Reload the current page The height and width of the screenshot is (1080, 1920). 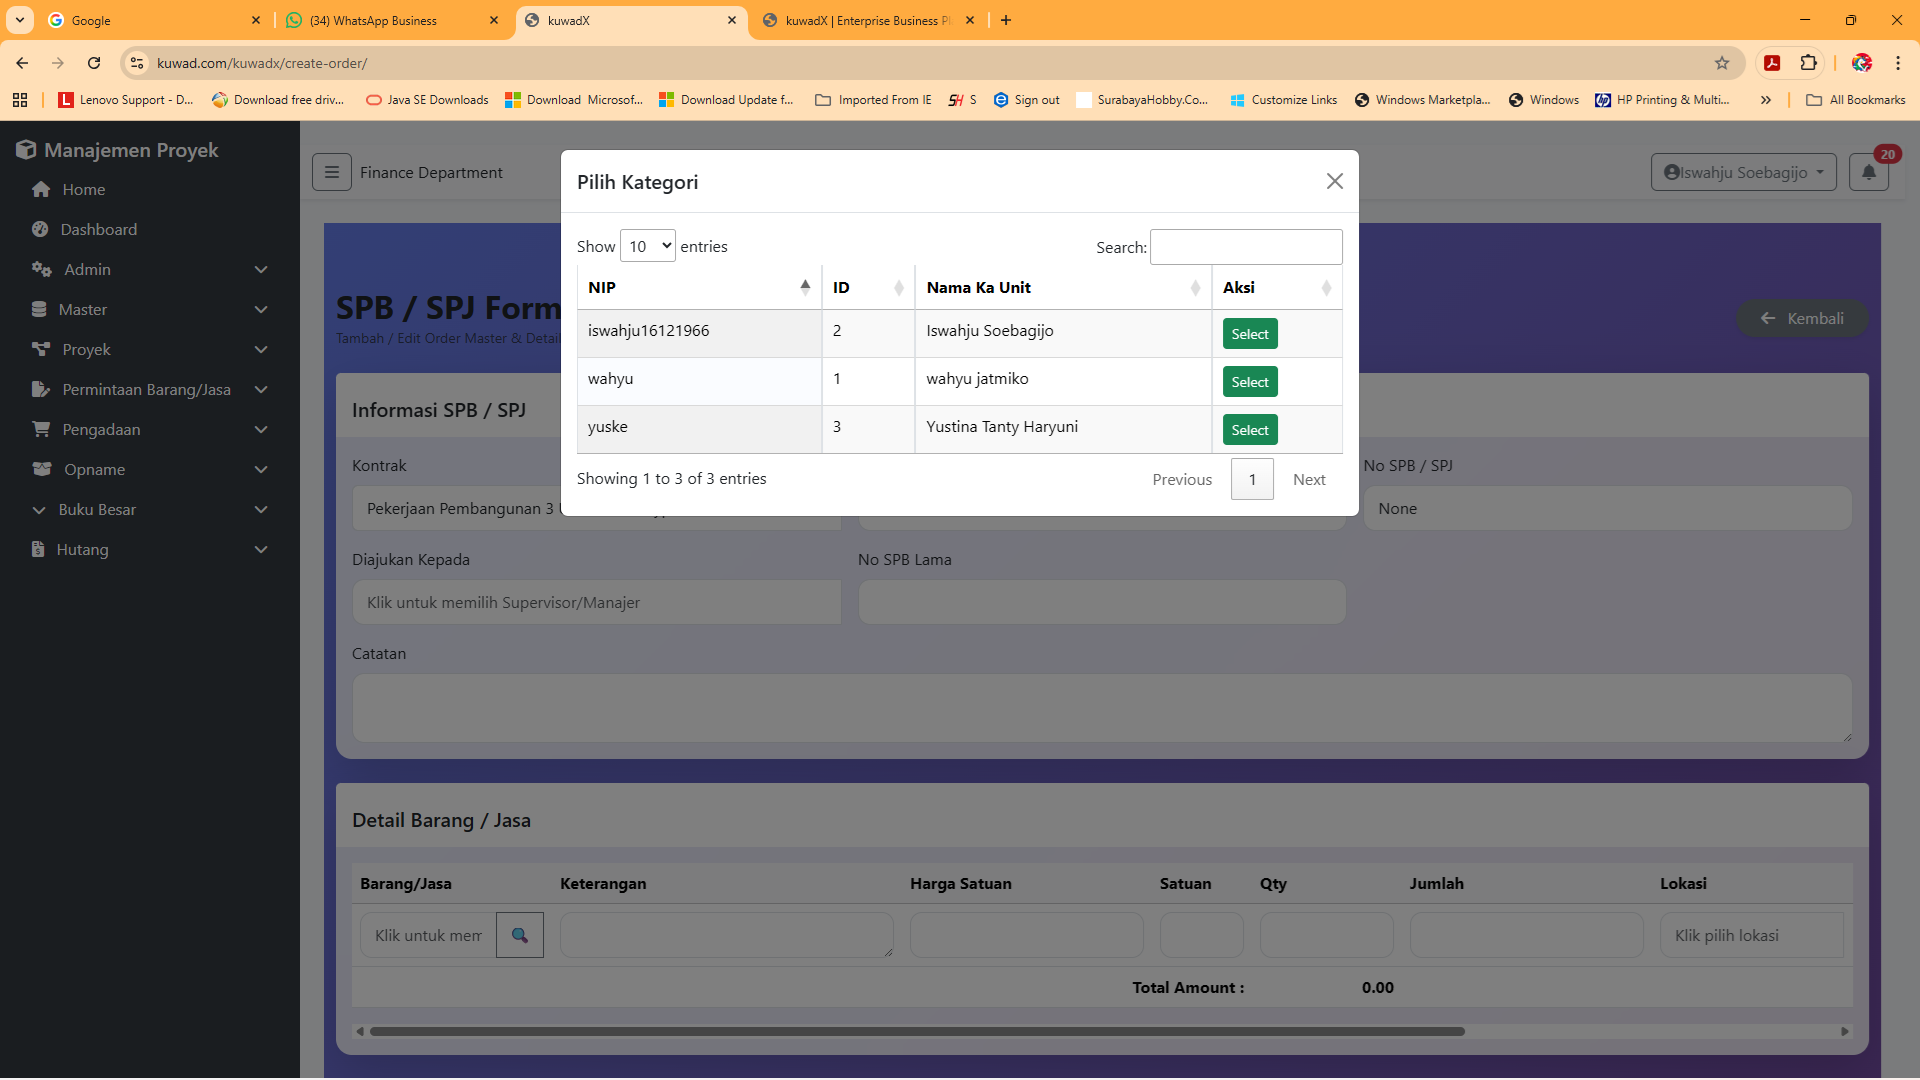point(94,63)
